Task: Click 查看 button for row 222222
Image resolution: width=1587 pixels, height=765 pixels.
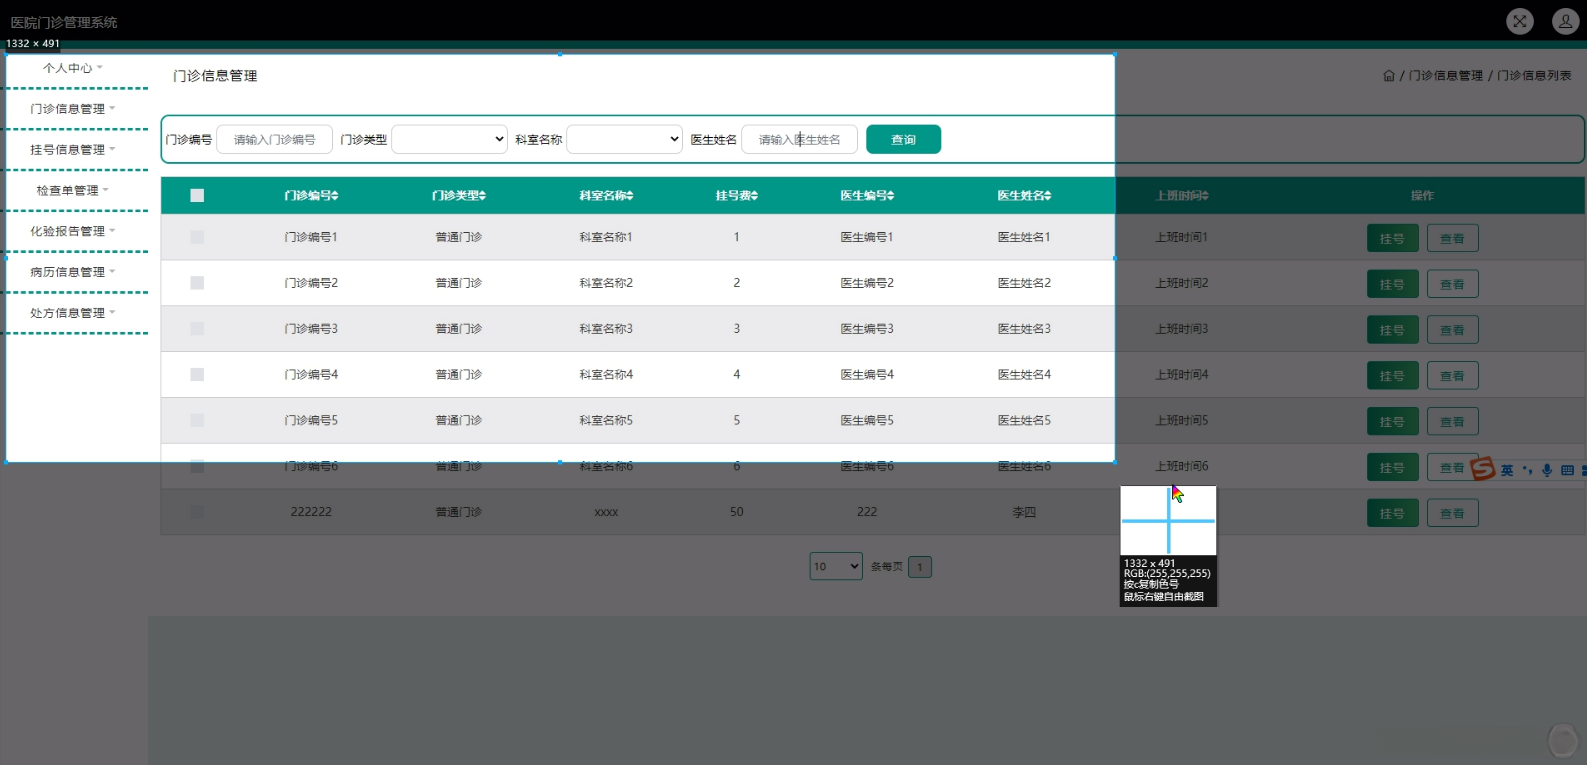Action: click(x=1452, y=514)
